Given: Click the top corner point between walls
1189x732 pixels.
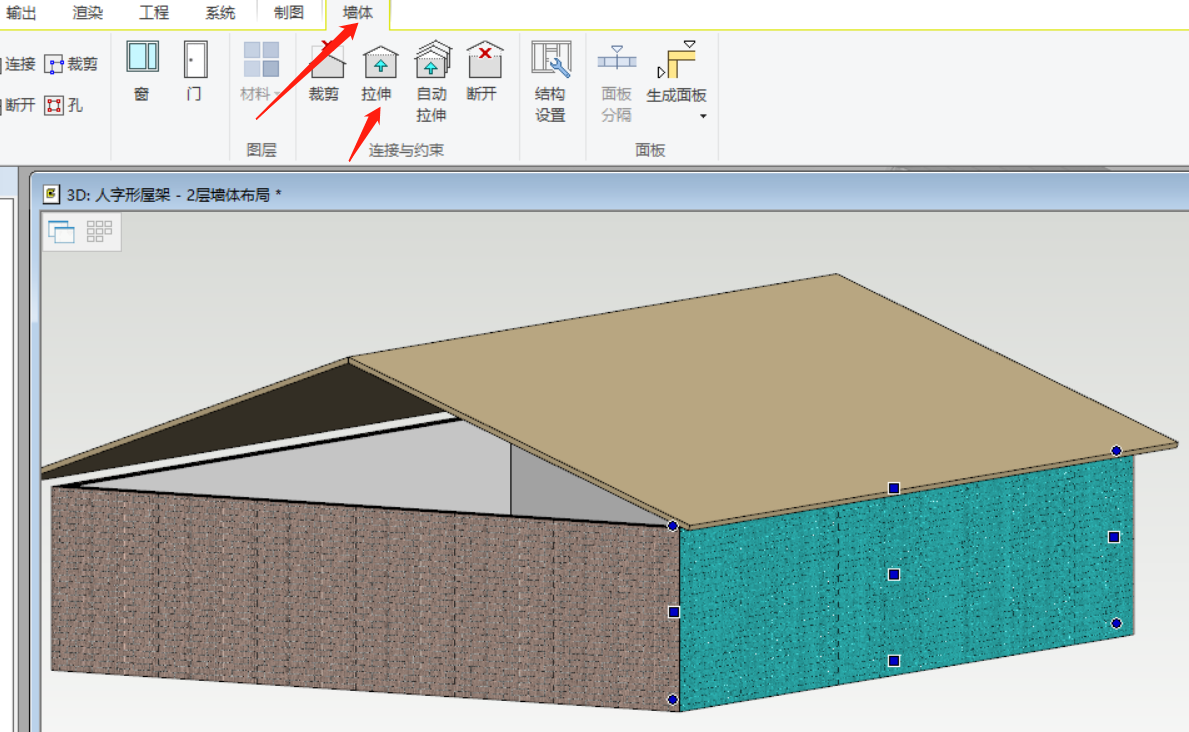Looking at the screenshot, I should pos(673,526).
